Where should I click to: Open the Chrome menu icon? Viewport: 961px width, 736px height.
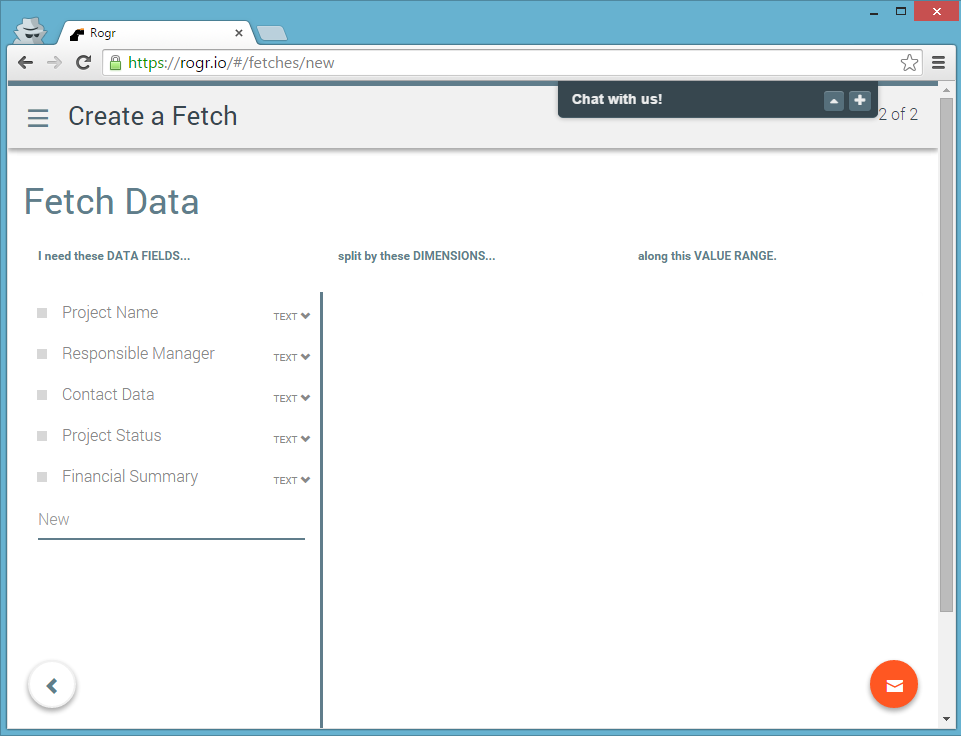click(x=938, y=62)
